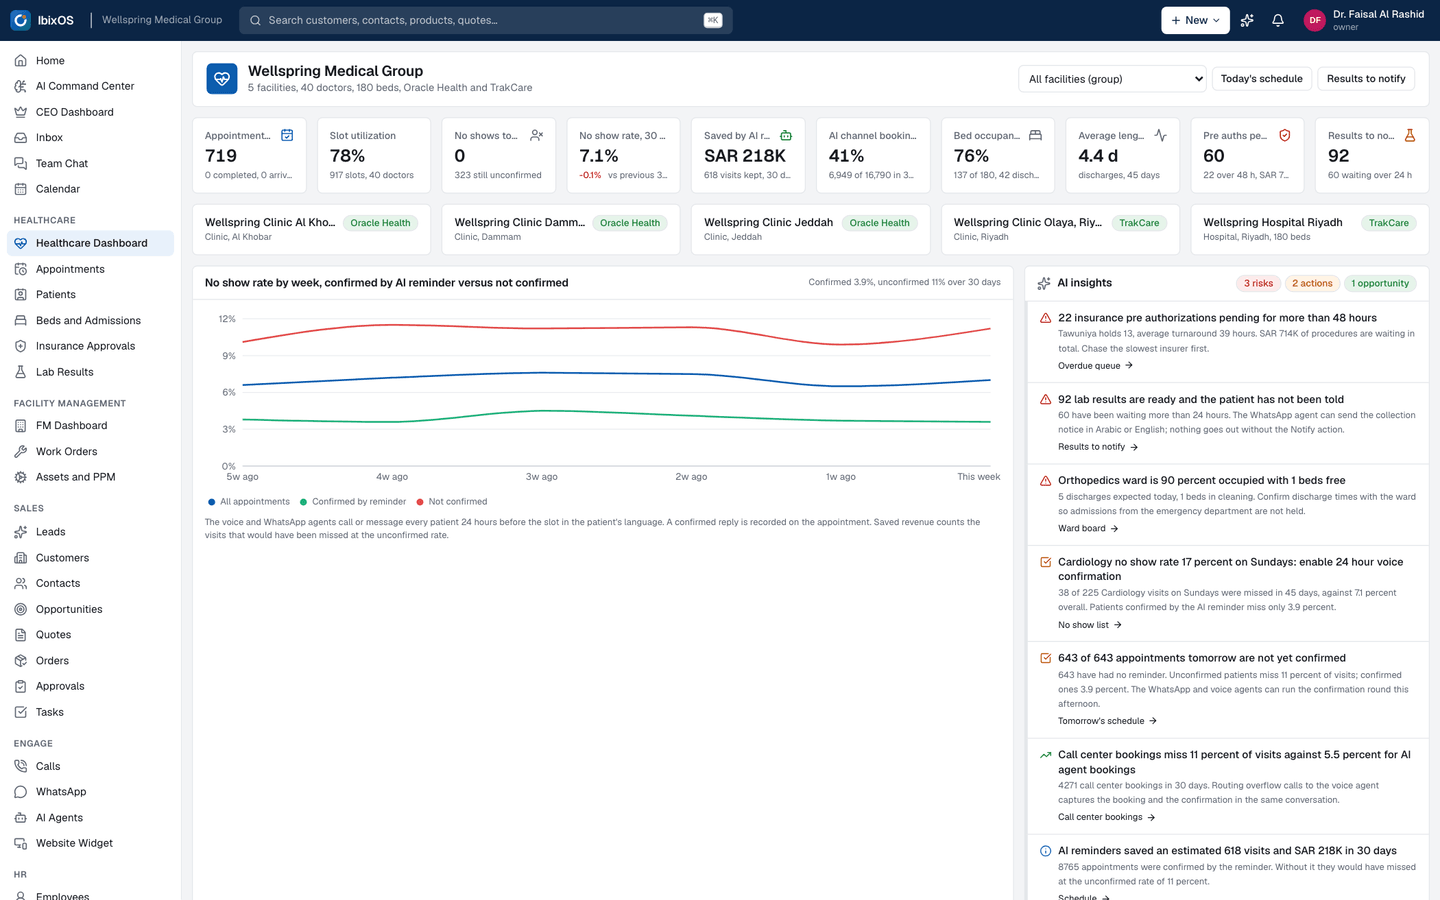Click the Home icon in sidebar
The width and height of the screenshot is (1440, 900).
tap(20, 61)
